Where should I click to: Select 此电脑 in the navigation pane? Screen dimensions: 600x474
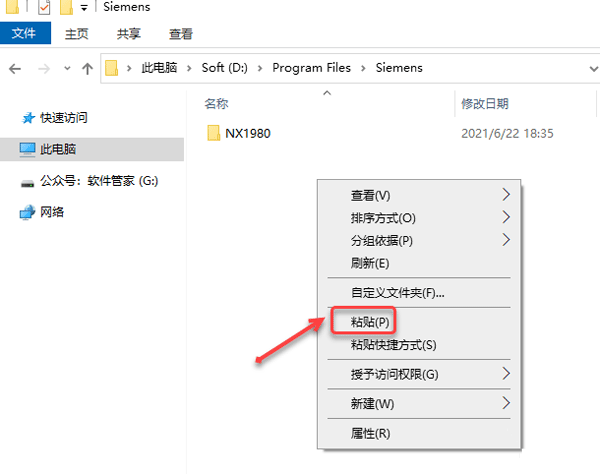[x=92, y=149]
